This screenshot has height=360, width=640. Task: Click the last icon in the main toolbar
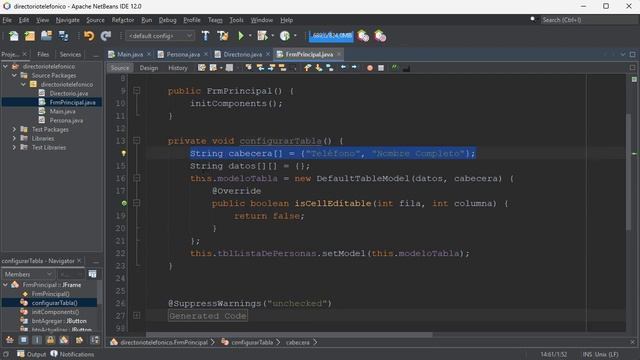[x=380, y=36]
